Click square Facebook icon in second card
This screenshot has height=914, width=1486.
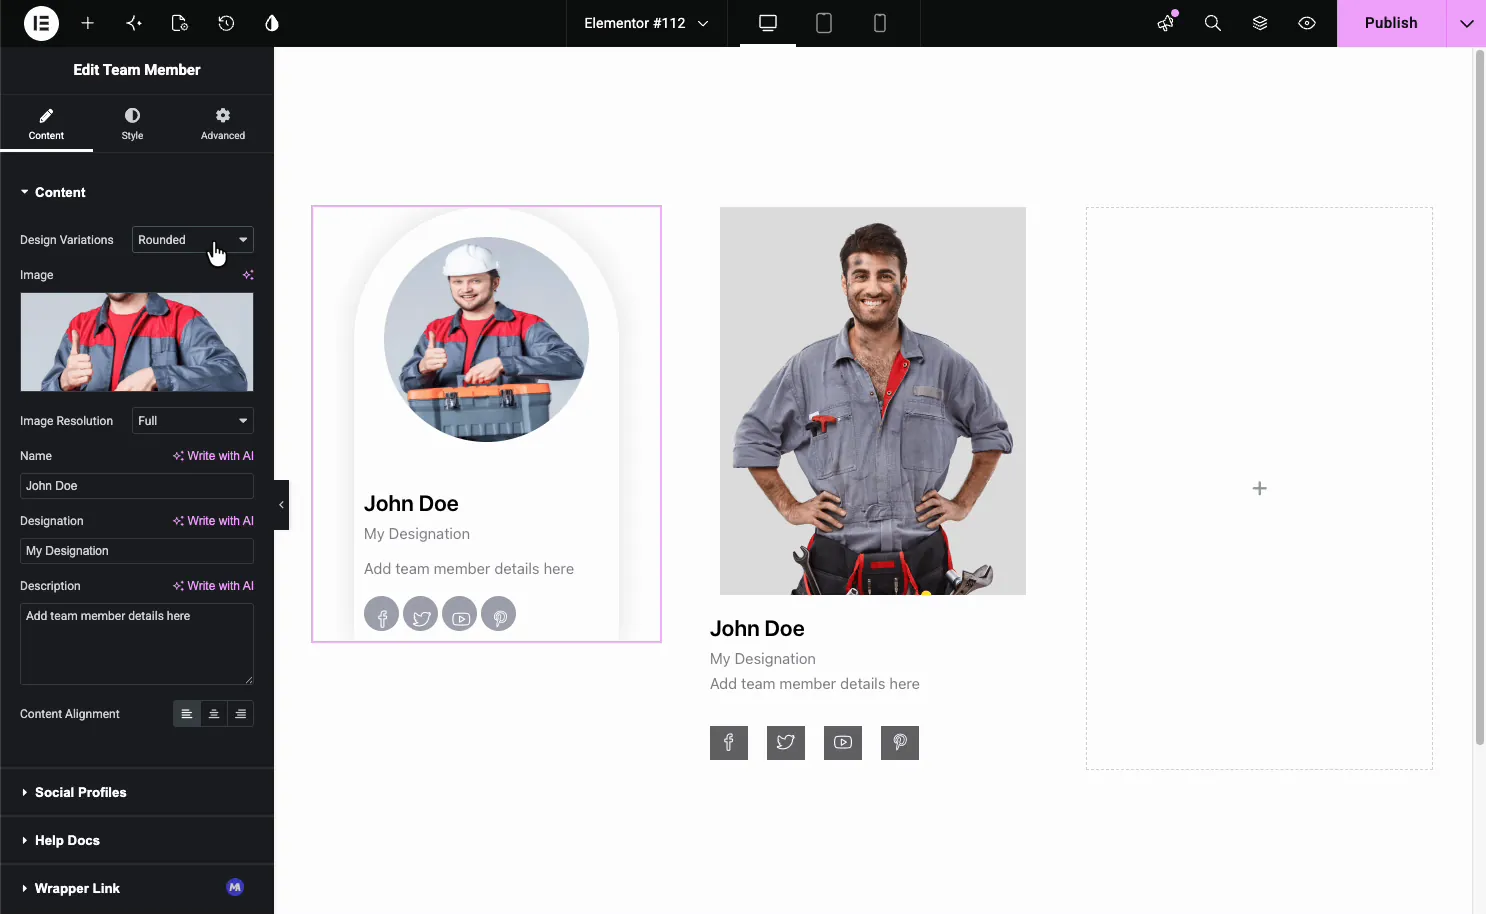coord(729,742)
